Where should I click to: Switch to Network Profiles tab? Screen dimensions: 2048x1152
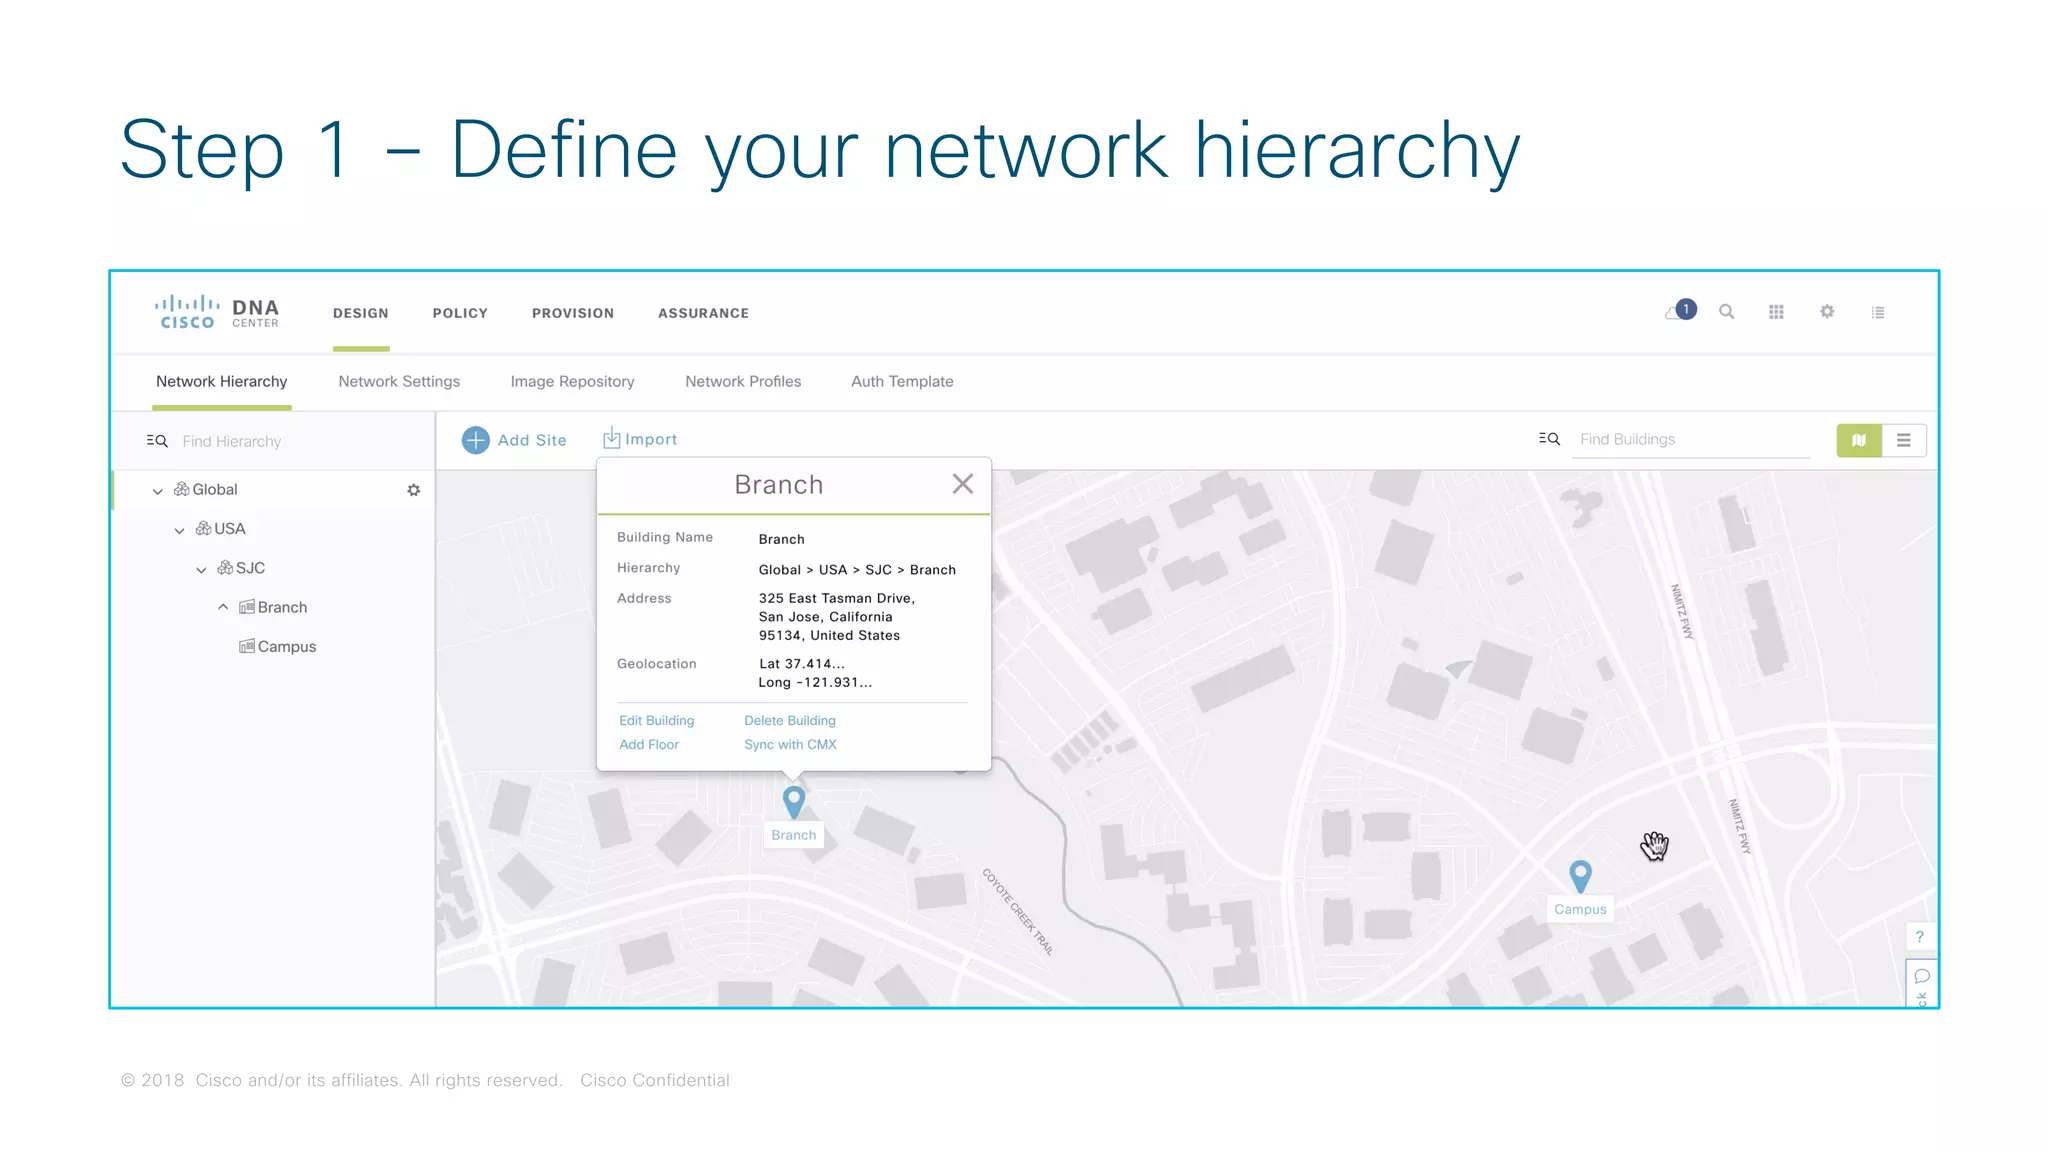point(743,381)
